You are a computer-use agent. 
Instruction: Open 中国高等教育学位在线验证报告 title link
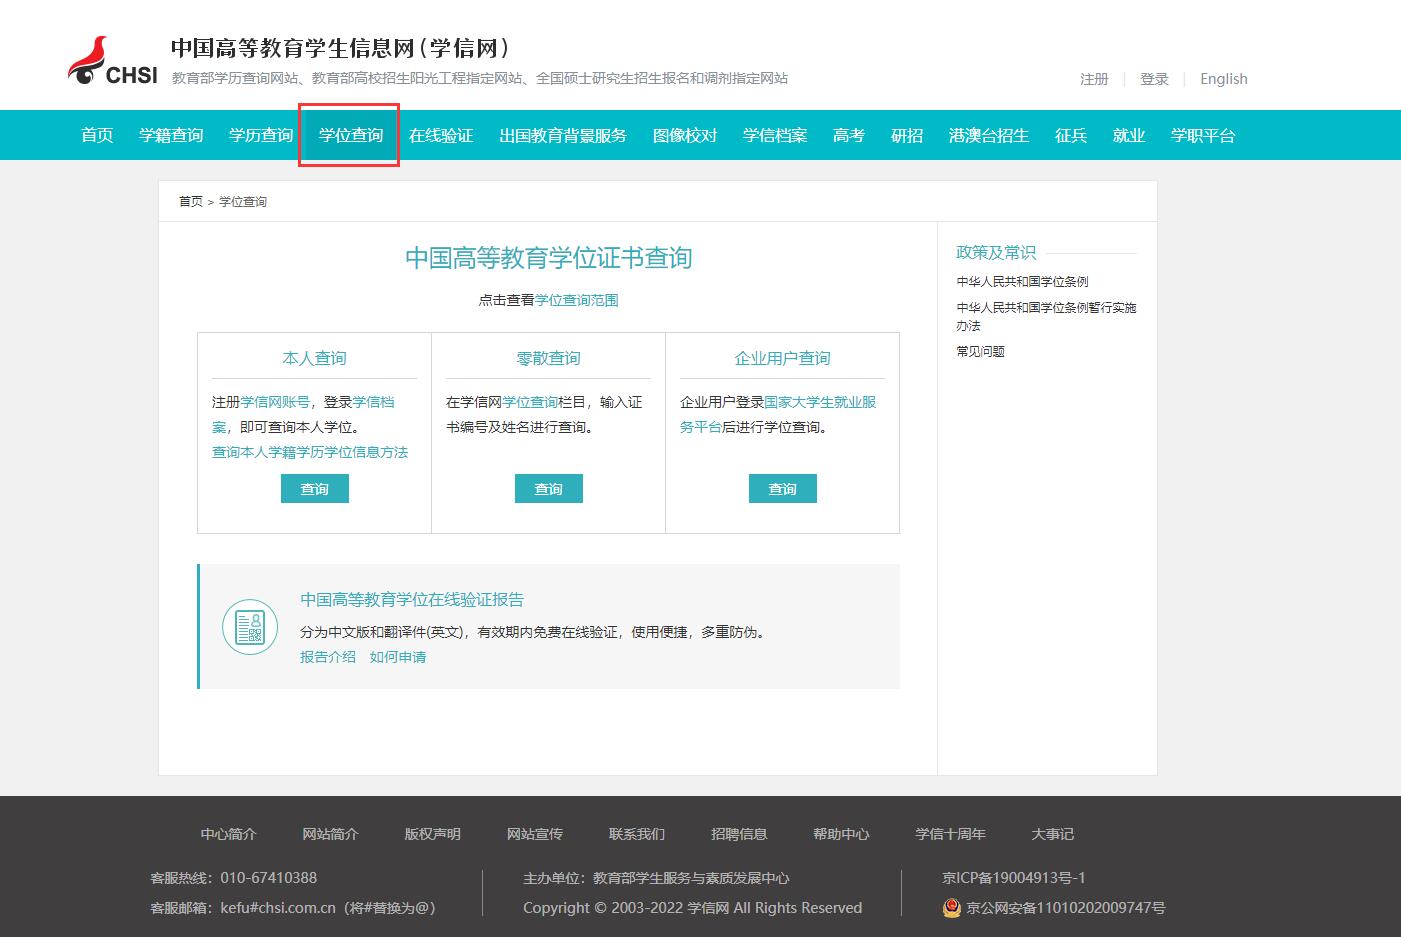coord(412,600)
